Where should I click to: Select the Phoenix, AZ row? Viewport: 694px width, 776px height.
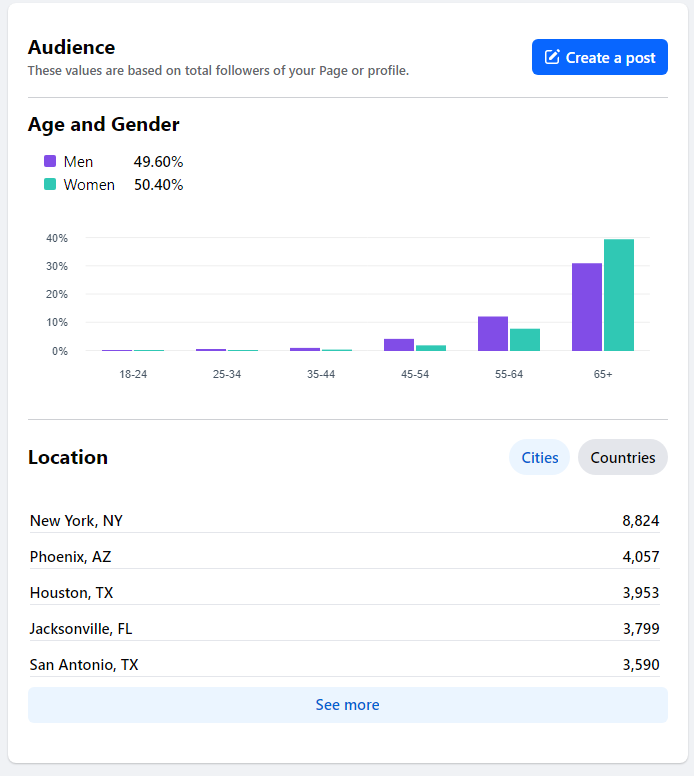tap(344, 557)
